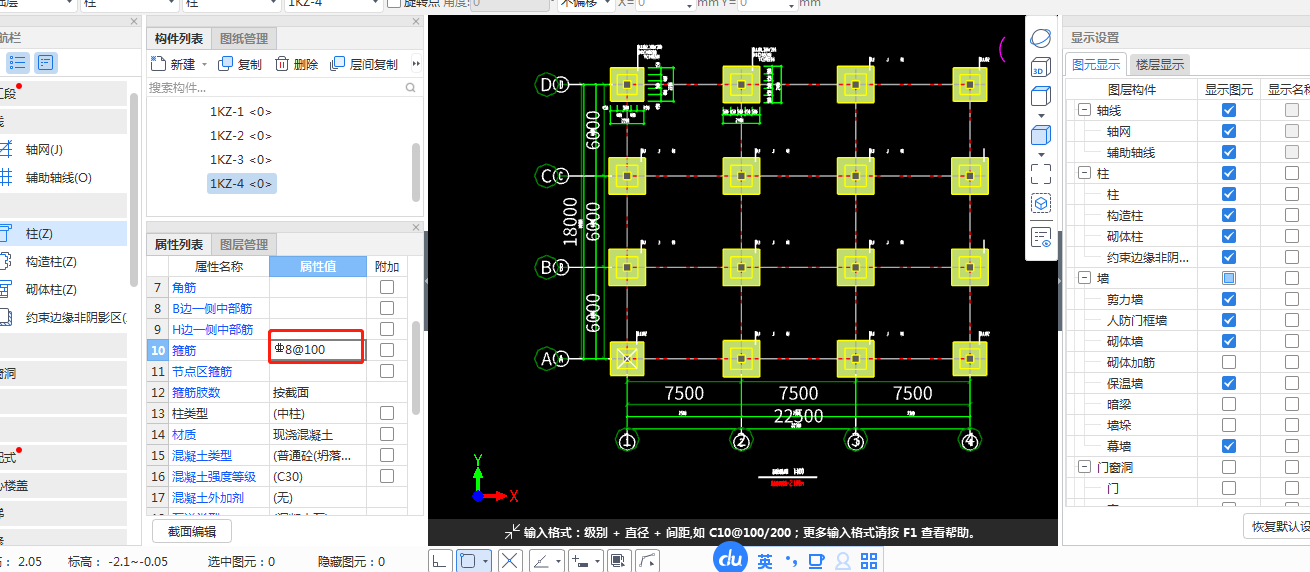Click the solid blue cube display icon
This screenshot has width=1310, height=572.
1041,135
